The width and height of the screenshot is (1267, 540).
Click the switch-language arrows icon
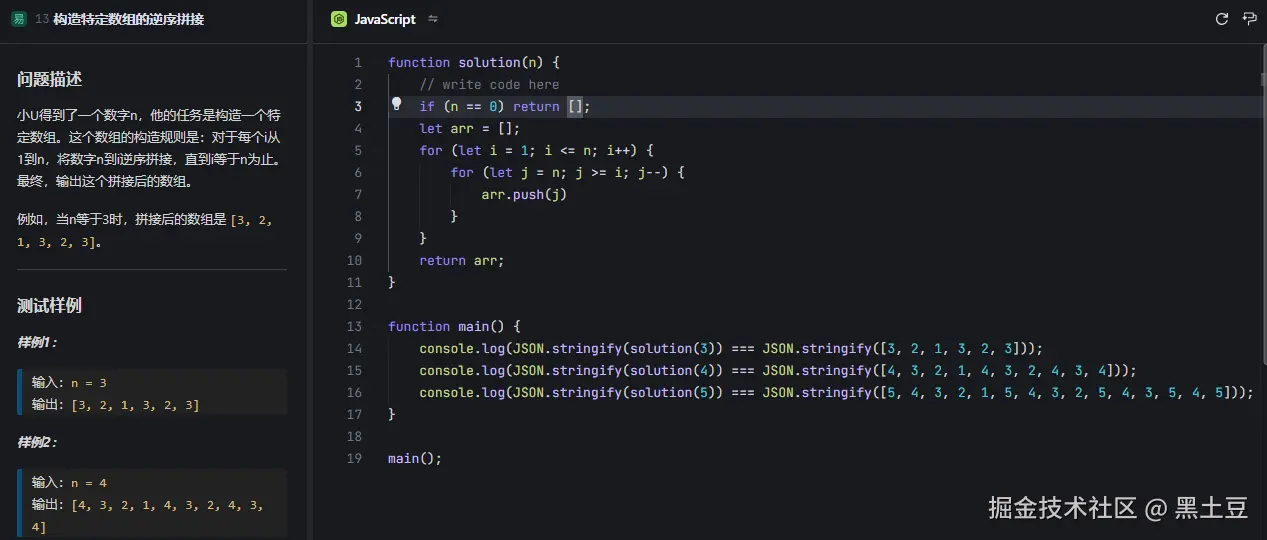click(x=433, y=19)
